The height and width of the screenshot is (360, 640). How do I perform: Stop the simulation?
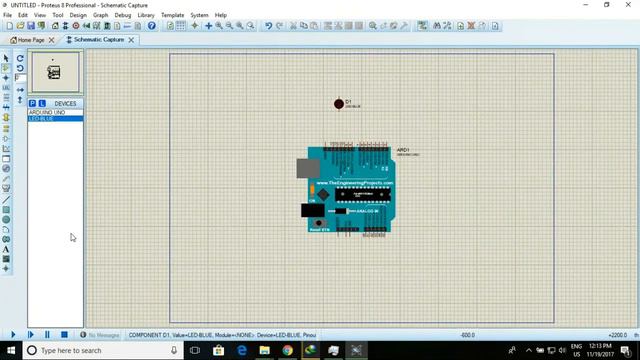click(64, 335)
